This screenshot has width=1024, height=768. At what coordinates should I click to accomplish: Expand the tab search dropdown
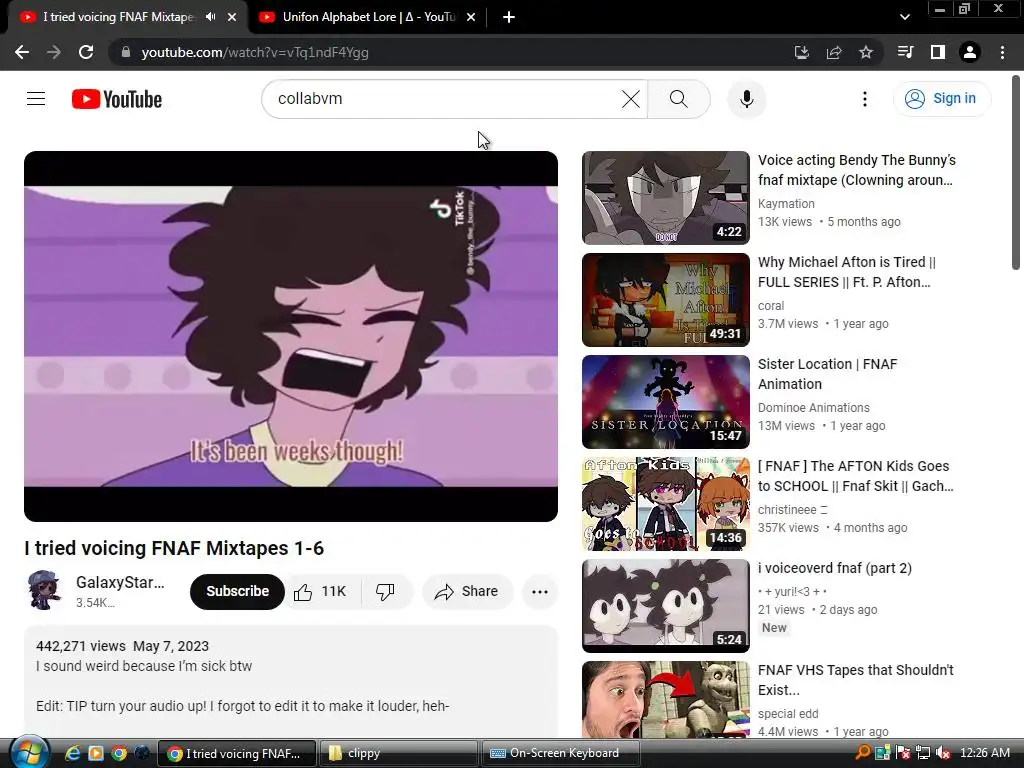(904, 17)
